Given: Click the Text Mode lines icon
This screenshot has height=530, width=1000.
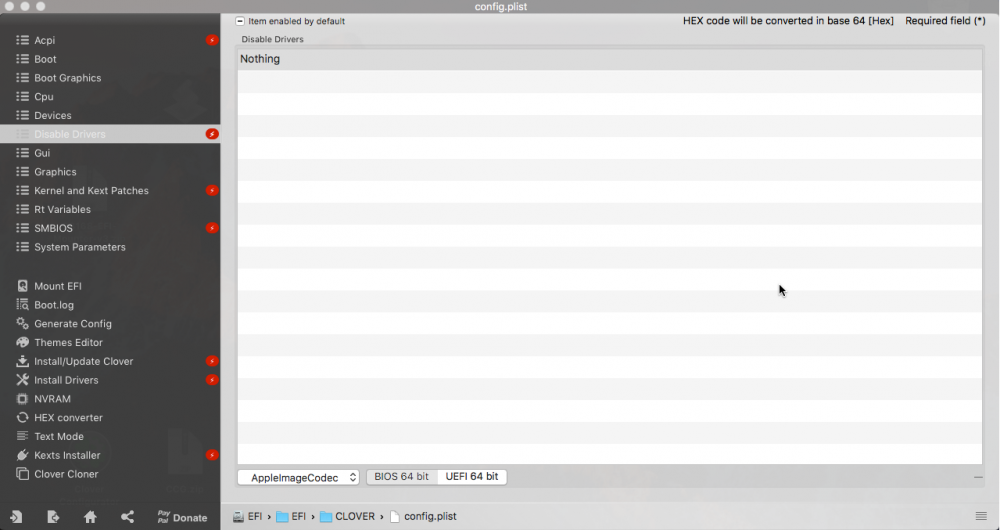Looking at the screenshot, I should coord(22,436).
